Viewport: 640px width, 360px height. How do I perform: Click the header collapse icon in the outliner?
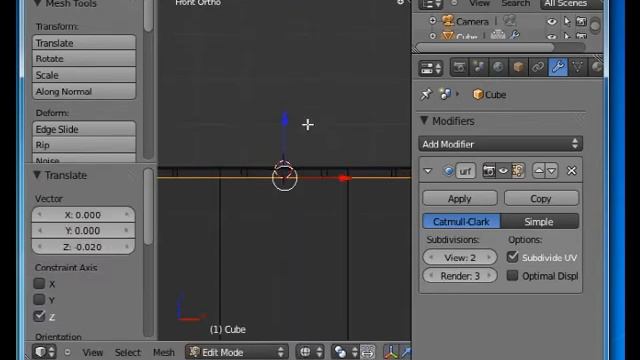(454, 3)
